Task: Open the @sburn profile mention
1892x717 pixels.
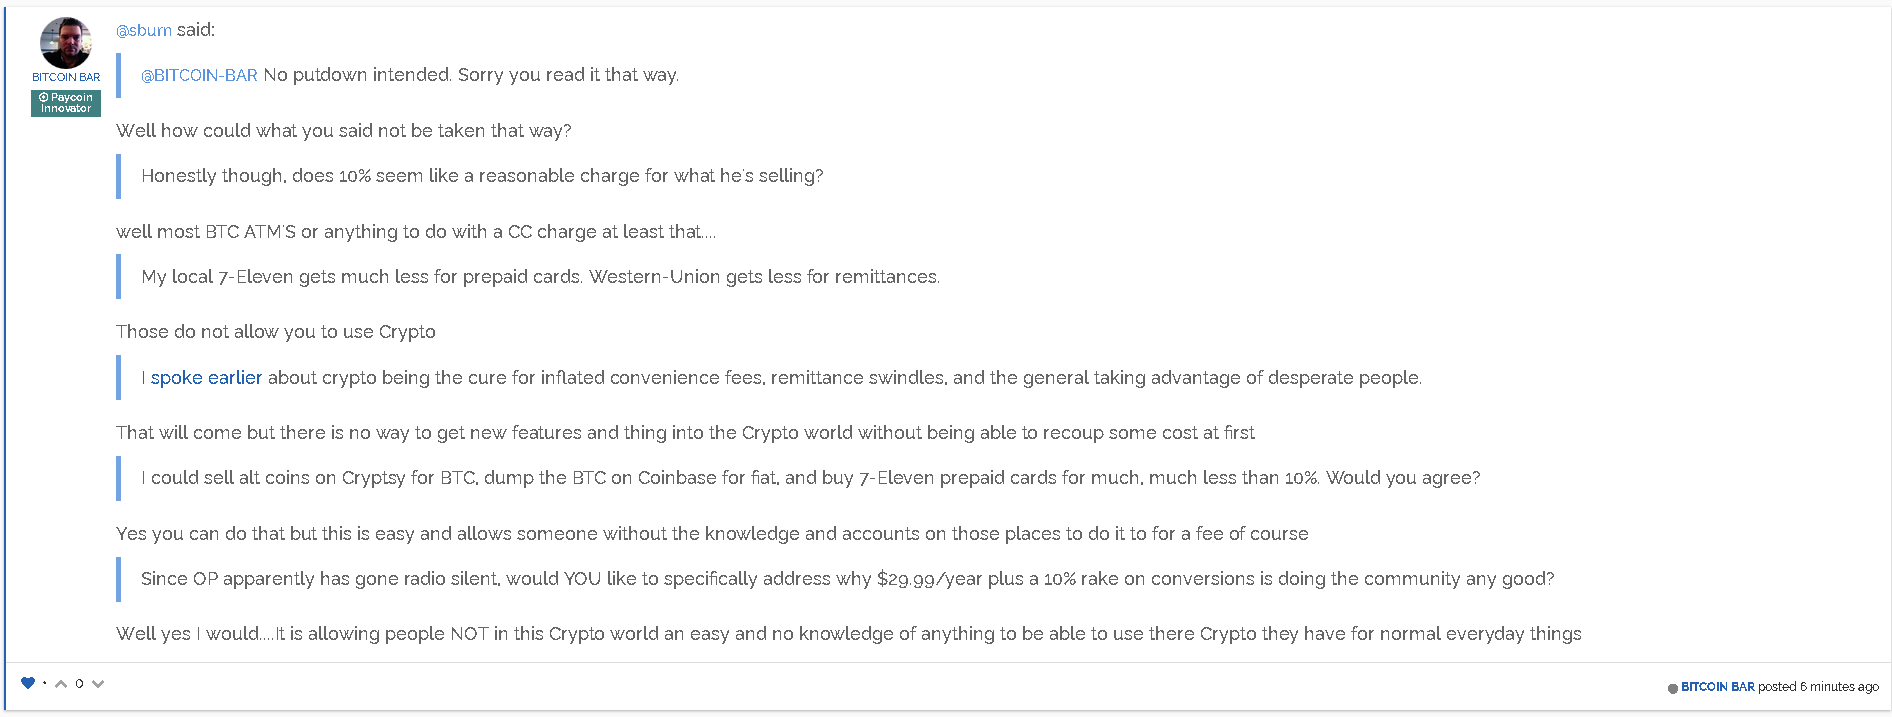Action: coord(144,30)
